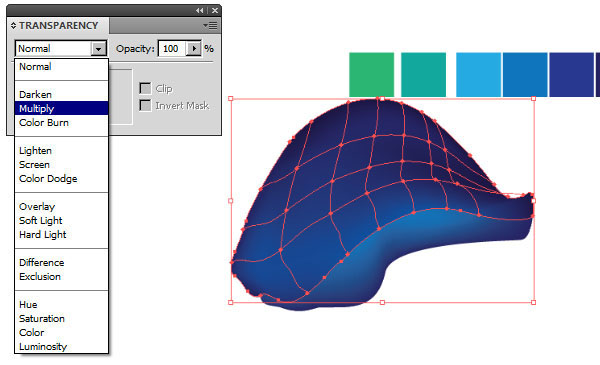Pick the teal color swatch
Image resolution: width=600 pixels, height=365 pixels.
click(424, 75)
